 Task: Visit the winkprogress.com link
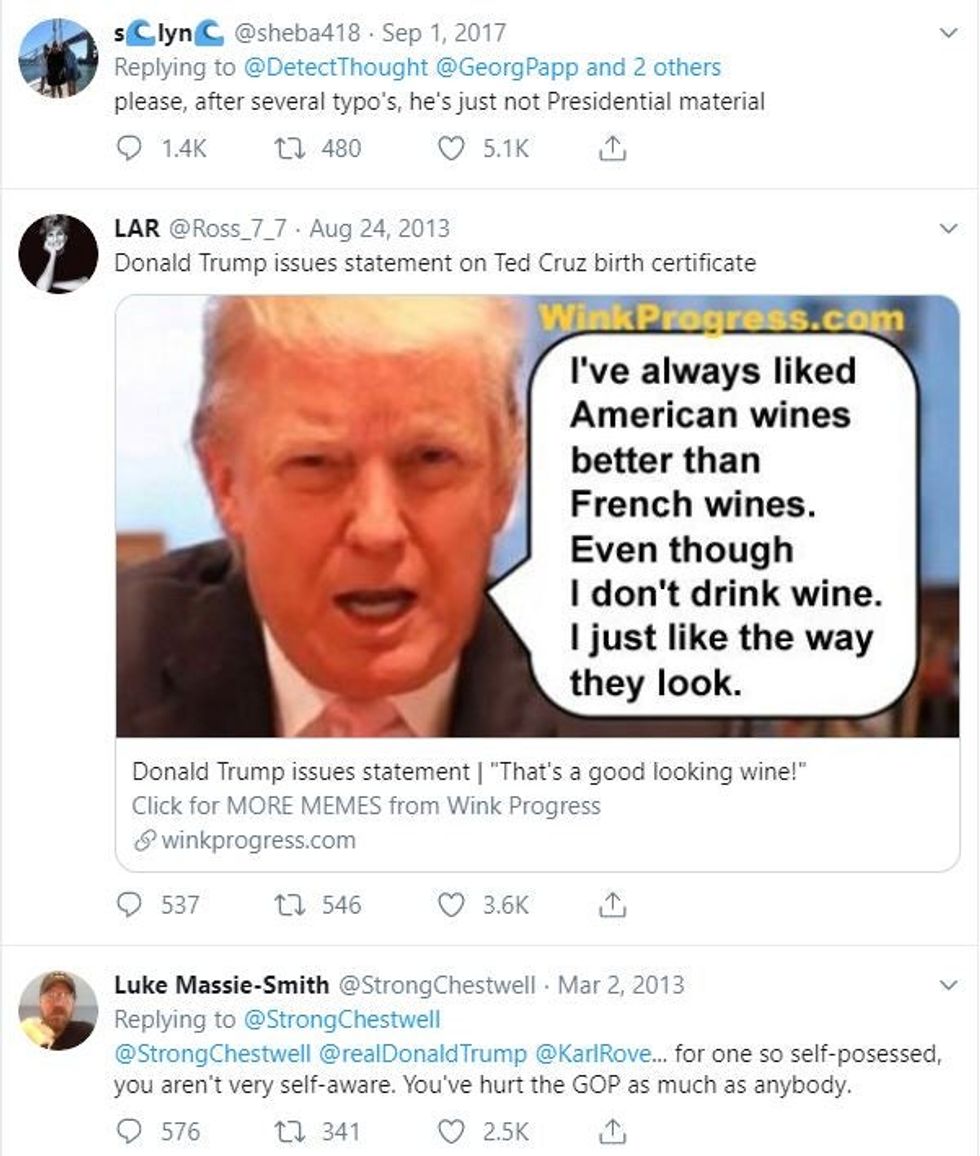(x=257, y=841)
